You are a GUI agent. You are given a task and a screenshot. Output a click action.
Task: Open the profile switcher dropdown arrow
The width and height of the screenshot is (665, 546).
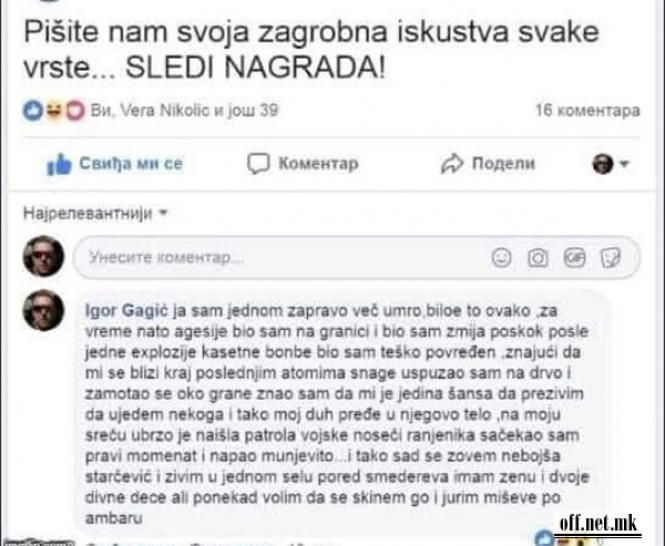(623, 164)
